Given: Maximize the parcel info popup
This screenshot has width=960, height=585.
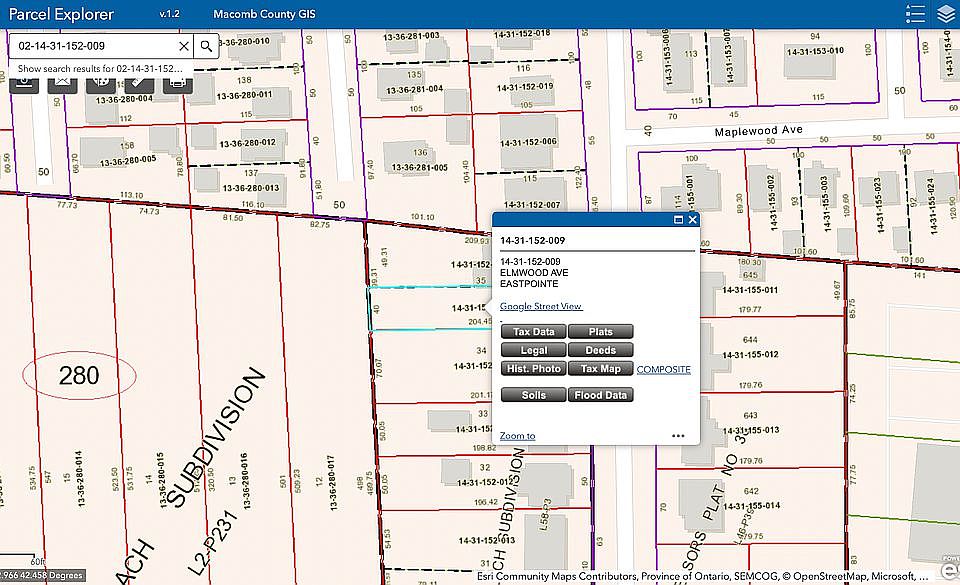Looking at the screenshot, I should click(678, 220).
